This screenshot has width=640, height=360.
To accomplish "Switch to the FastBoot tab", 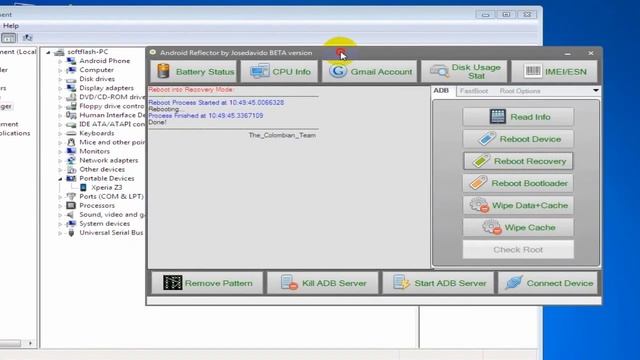I will click(473, 91).
